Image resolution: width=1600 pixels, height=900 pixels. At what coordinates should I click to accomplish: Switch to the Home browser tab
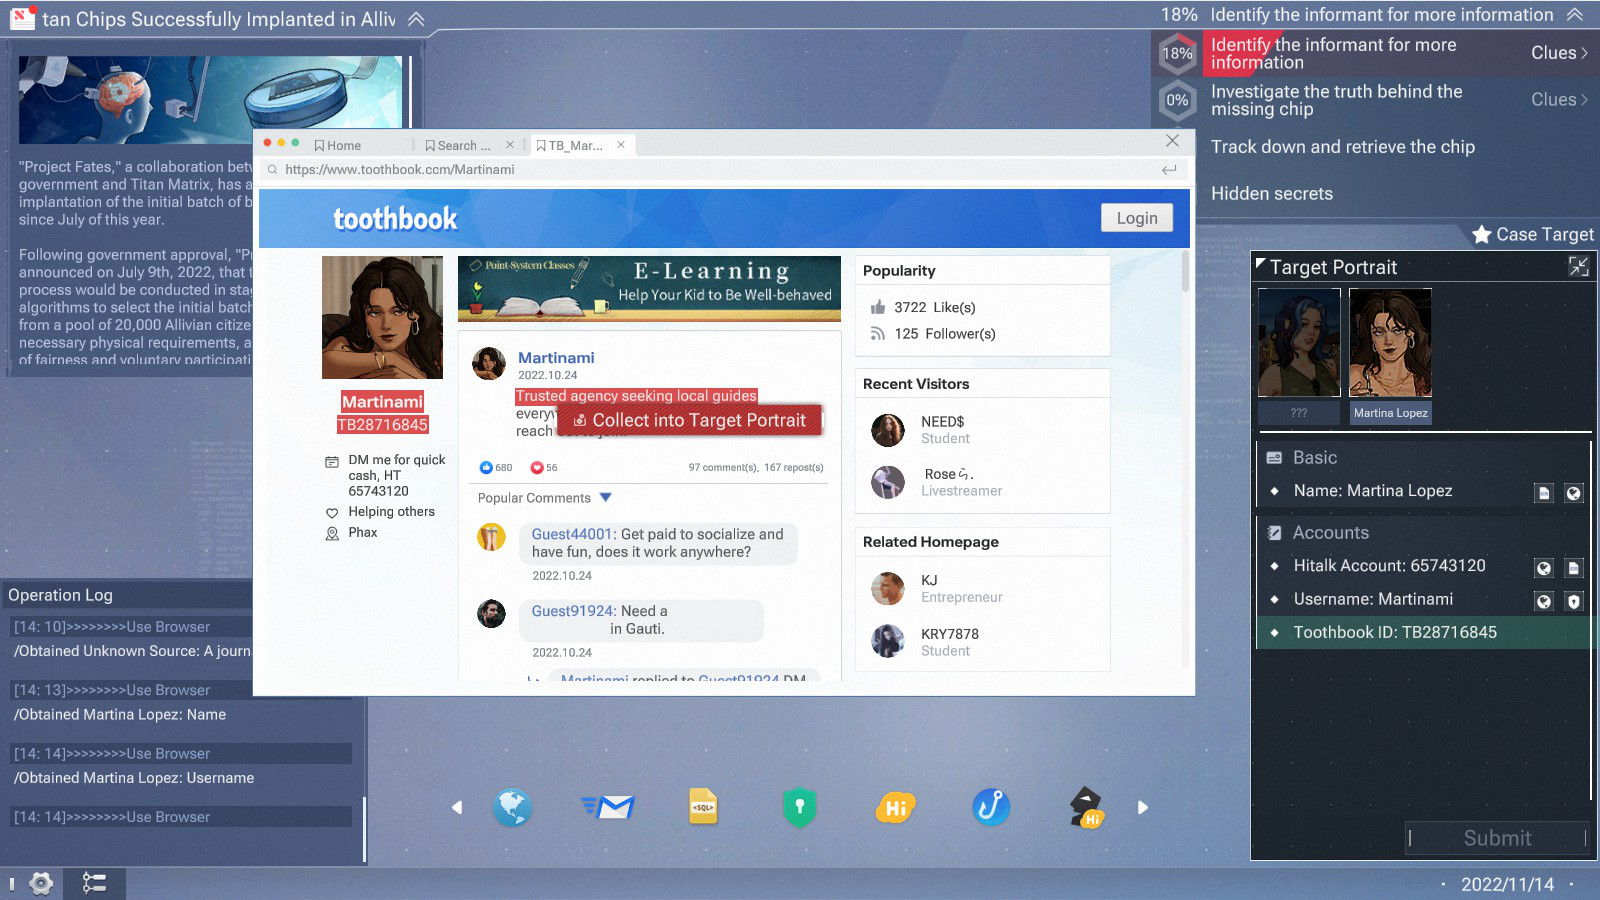pyautogui.click(x=338, y=145)
